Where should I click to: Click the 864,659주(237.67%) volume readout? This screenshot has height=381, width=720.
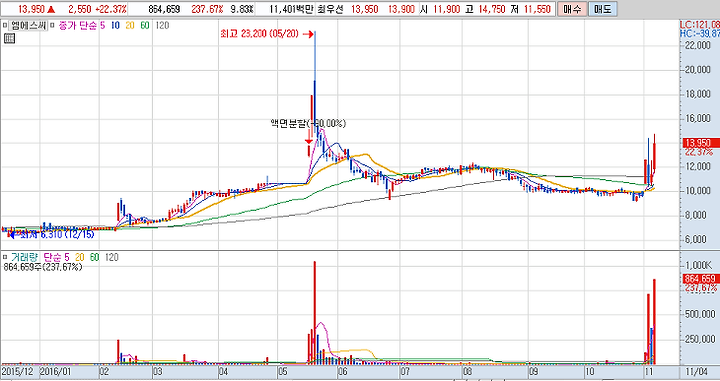(42, 267)
